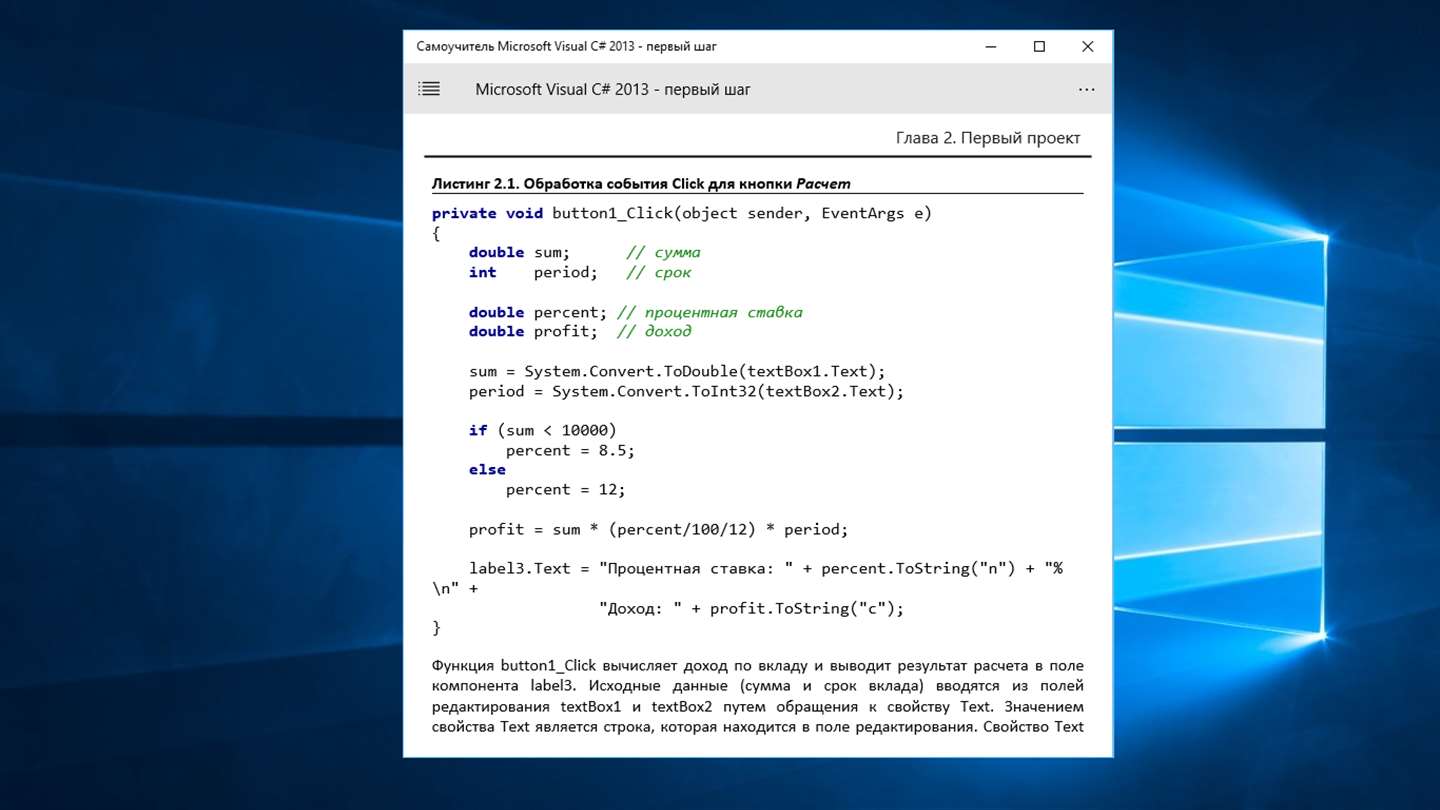Click the paragraph line starting 'компонента label3. Исходные данные'
Image resolution: width=1440 pixels, height=810 pixels.
pyautogui.click(x=758, y=686)
